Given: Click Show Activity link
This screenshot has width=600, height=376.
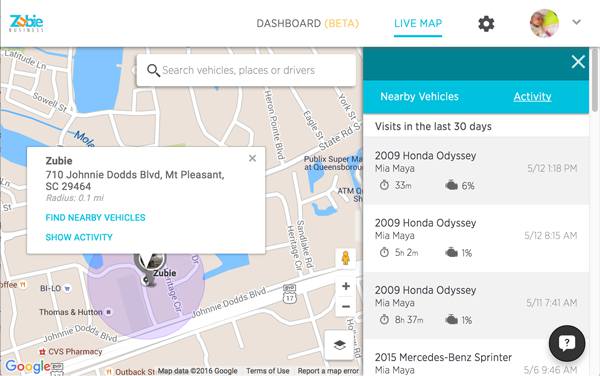Looking at the screenshot, I should 79,237.
